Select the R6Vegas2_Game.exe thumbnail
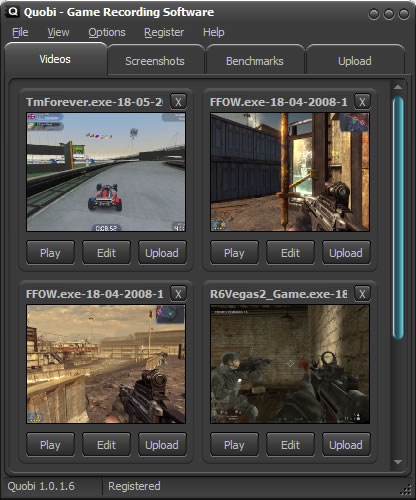 point(290,364)
